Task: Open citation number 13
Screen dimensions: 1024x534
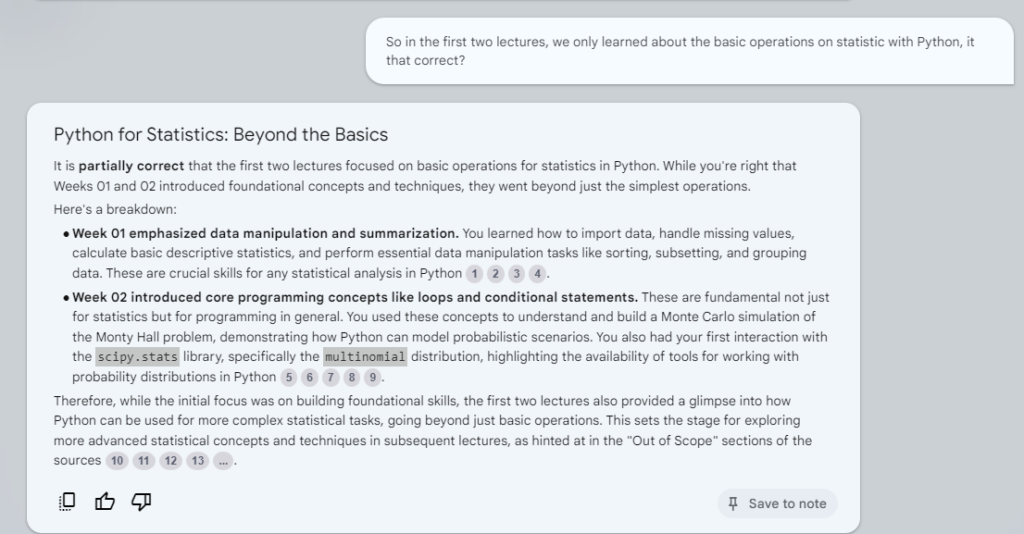Action: coord(198,461)
